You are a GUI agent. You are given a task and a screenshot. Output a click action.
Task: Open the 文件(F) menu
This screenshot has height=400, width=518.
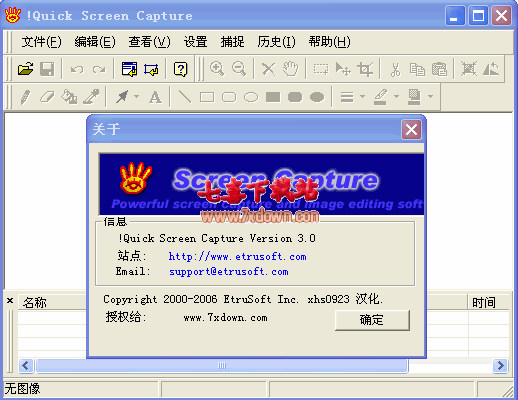pos(41,42)
